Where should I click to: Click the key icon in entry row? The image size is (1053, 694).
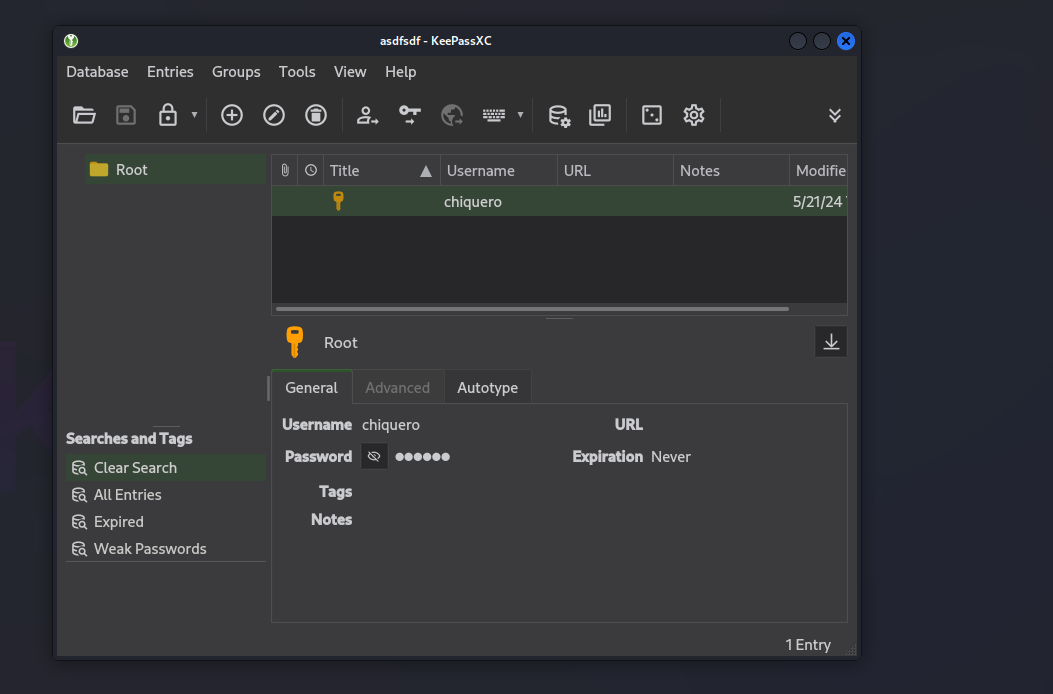coord(338,201)
